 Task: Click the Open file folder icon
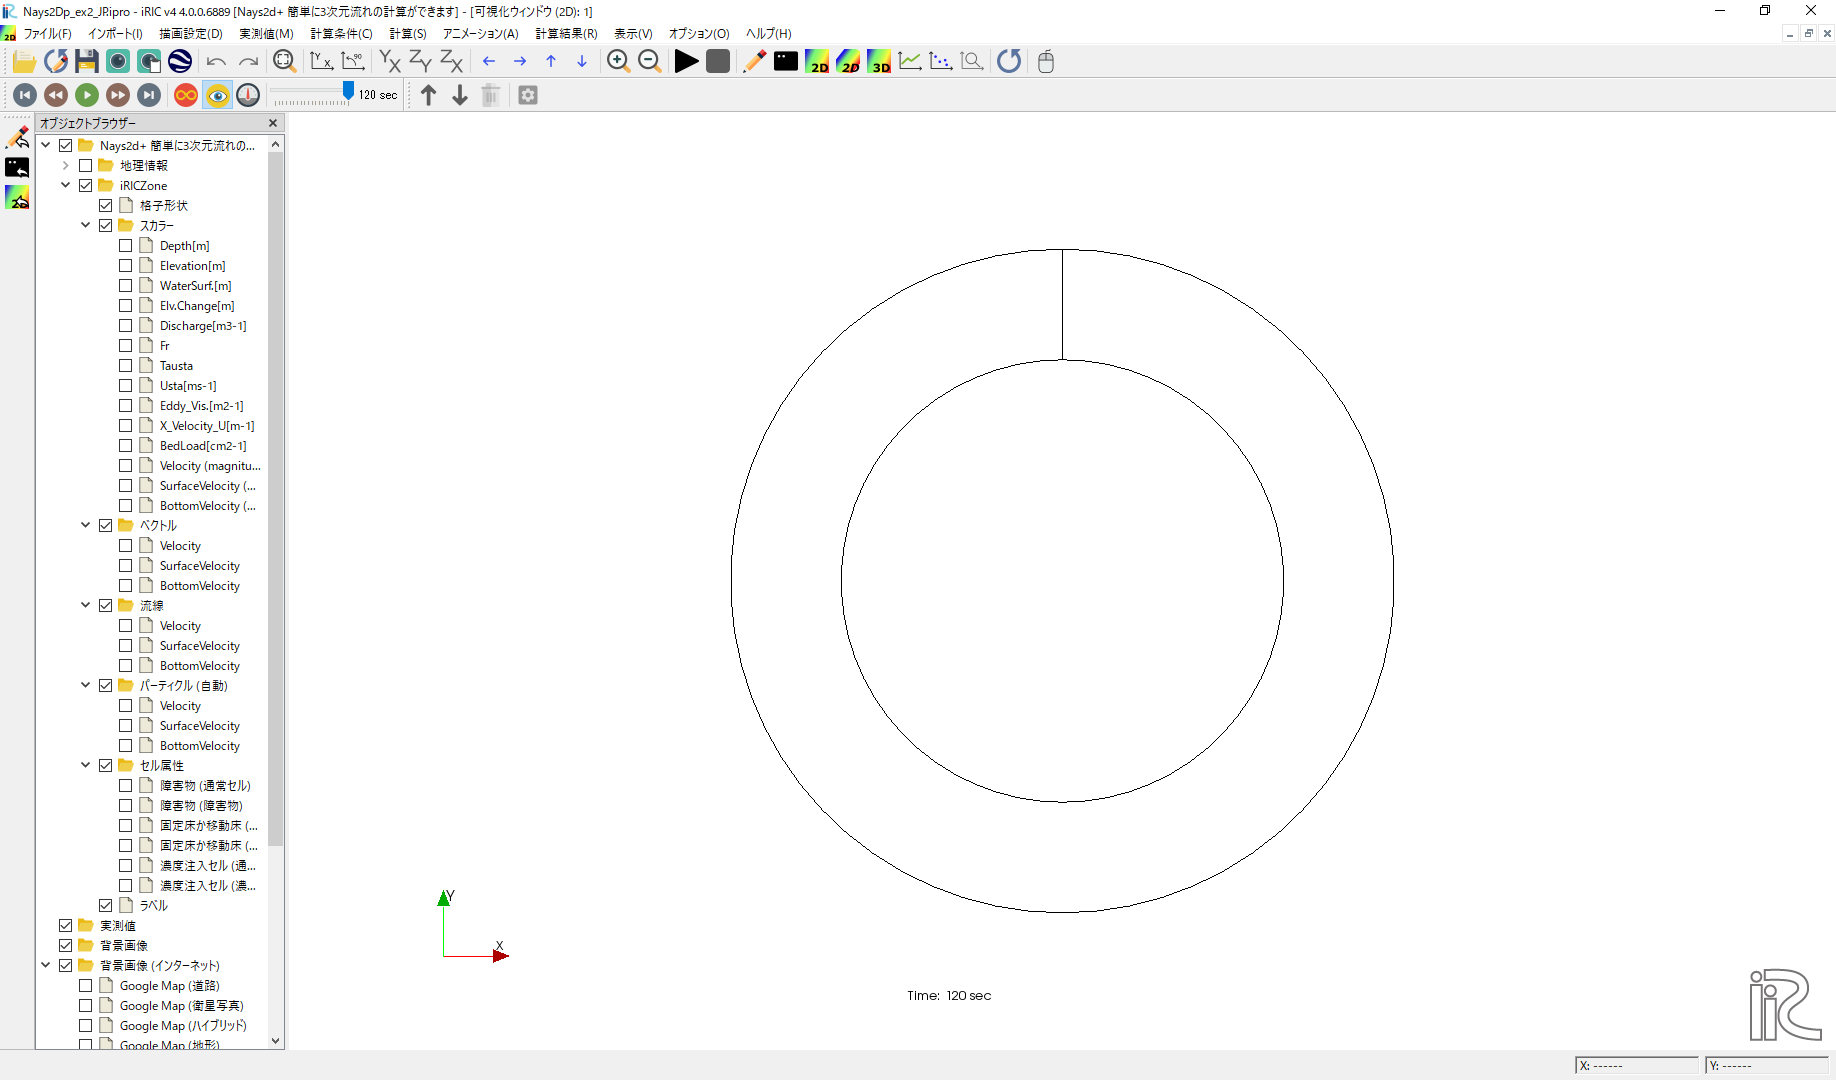pos(24,62)
